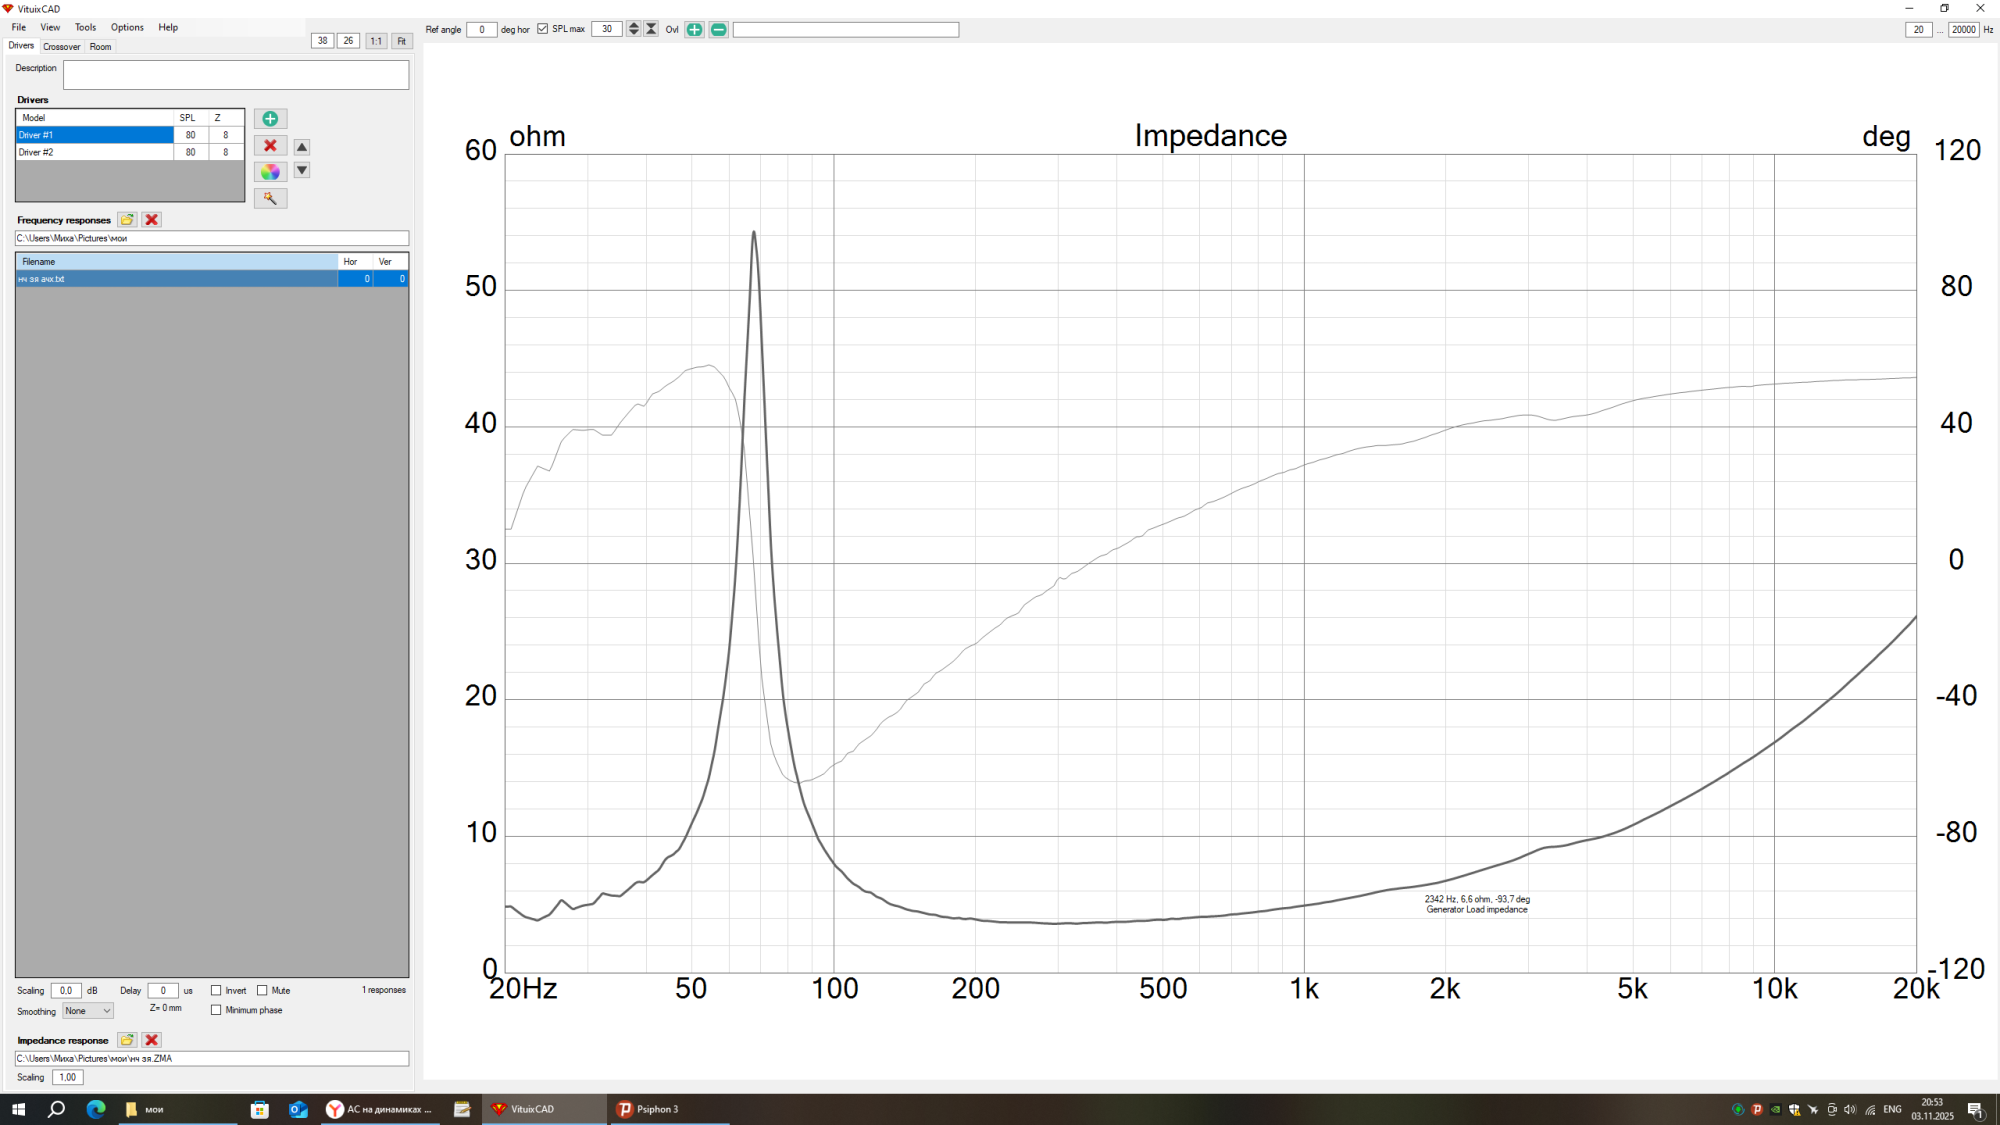Open driver color wheel picker
This screenshot has height=1125, width=2000.
pyautogui.click(x=270, y=172)
